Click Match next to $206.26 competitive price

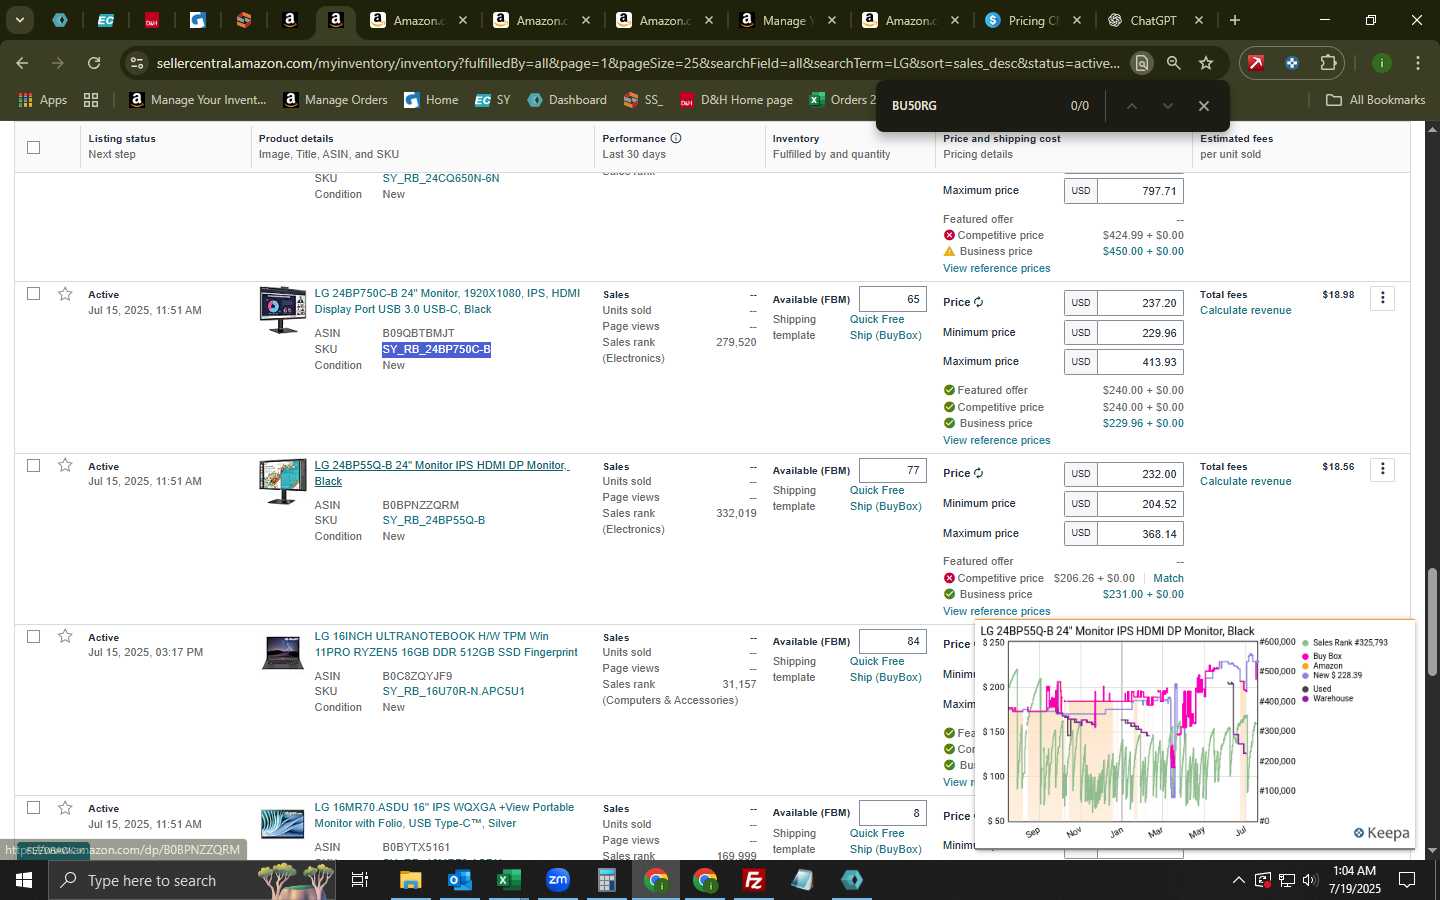pyautogui.click(x=1168, y=578)
